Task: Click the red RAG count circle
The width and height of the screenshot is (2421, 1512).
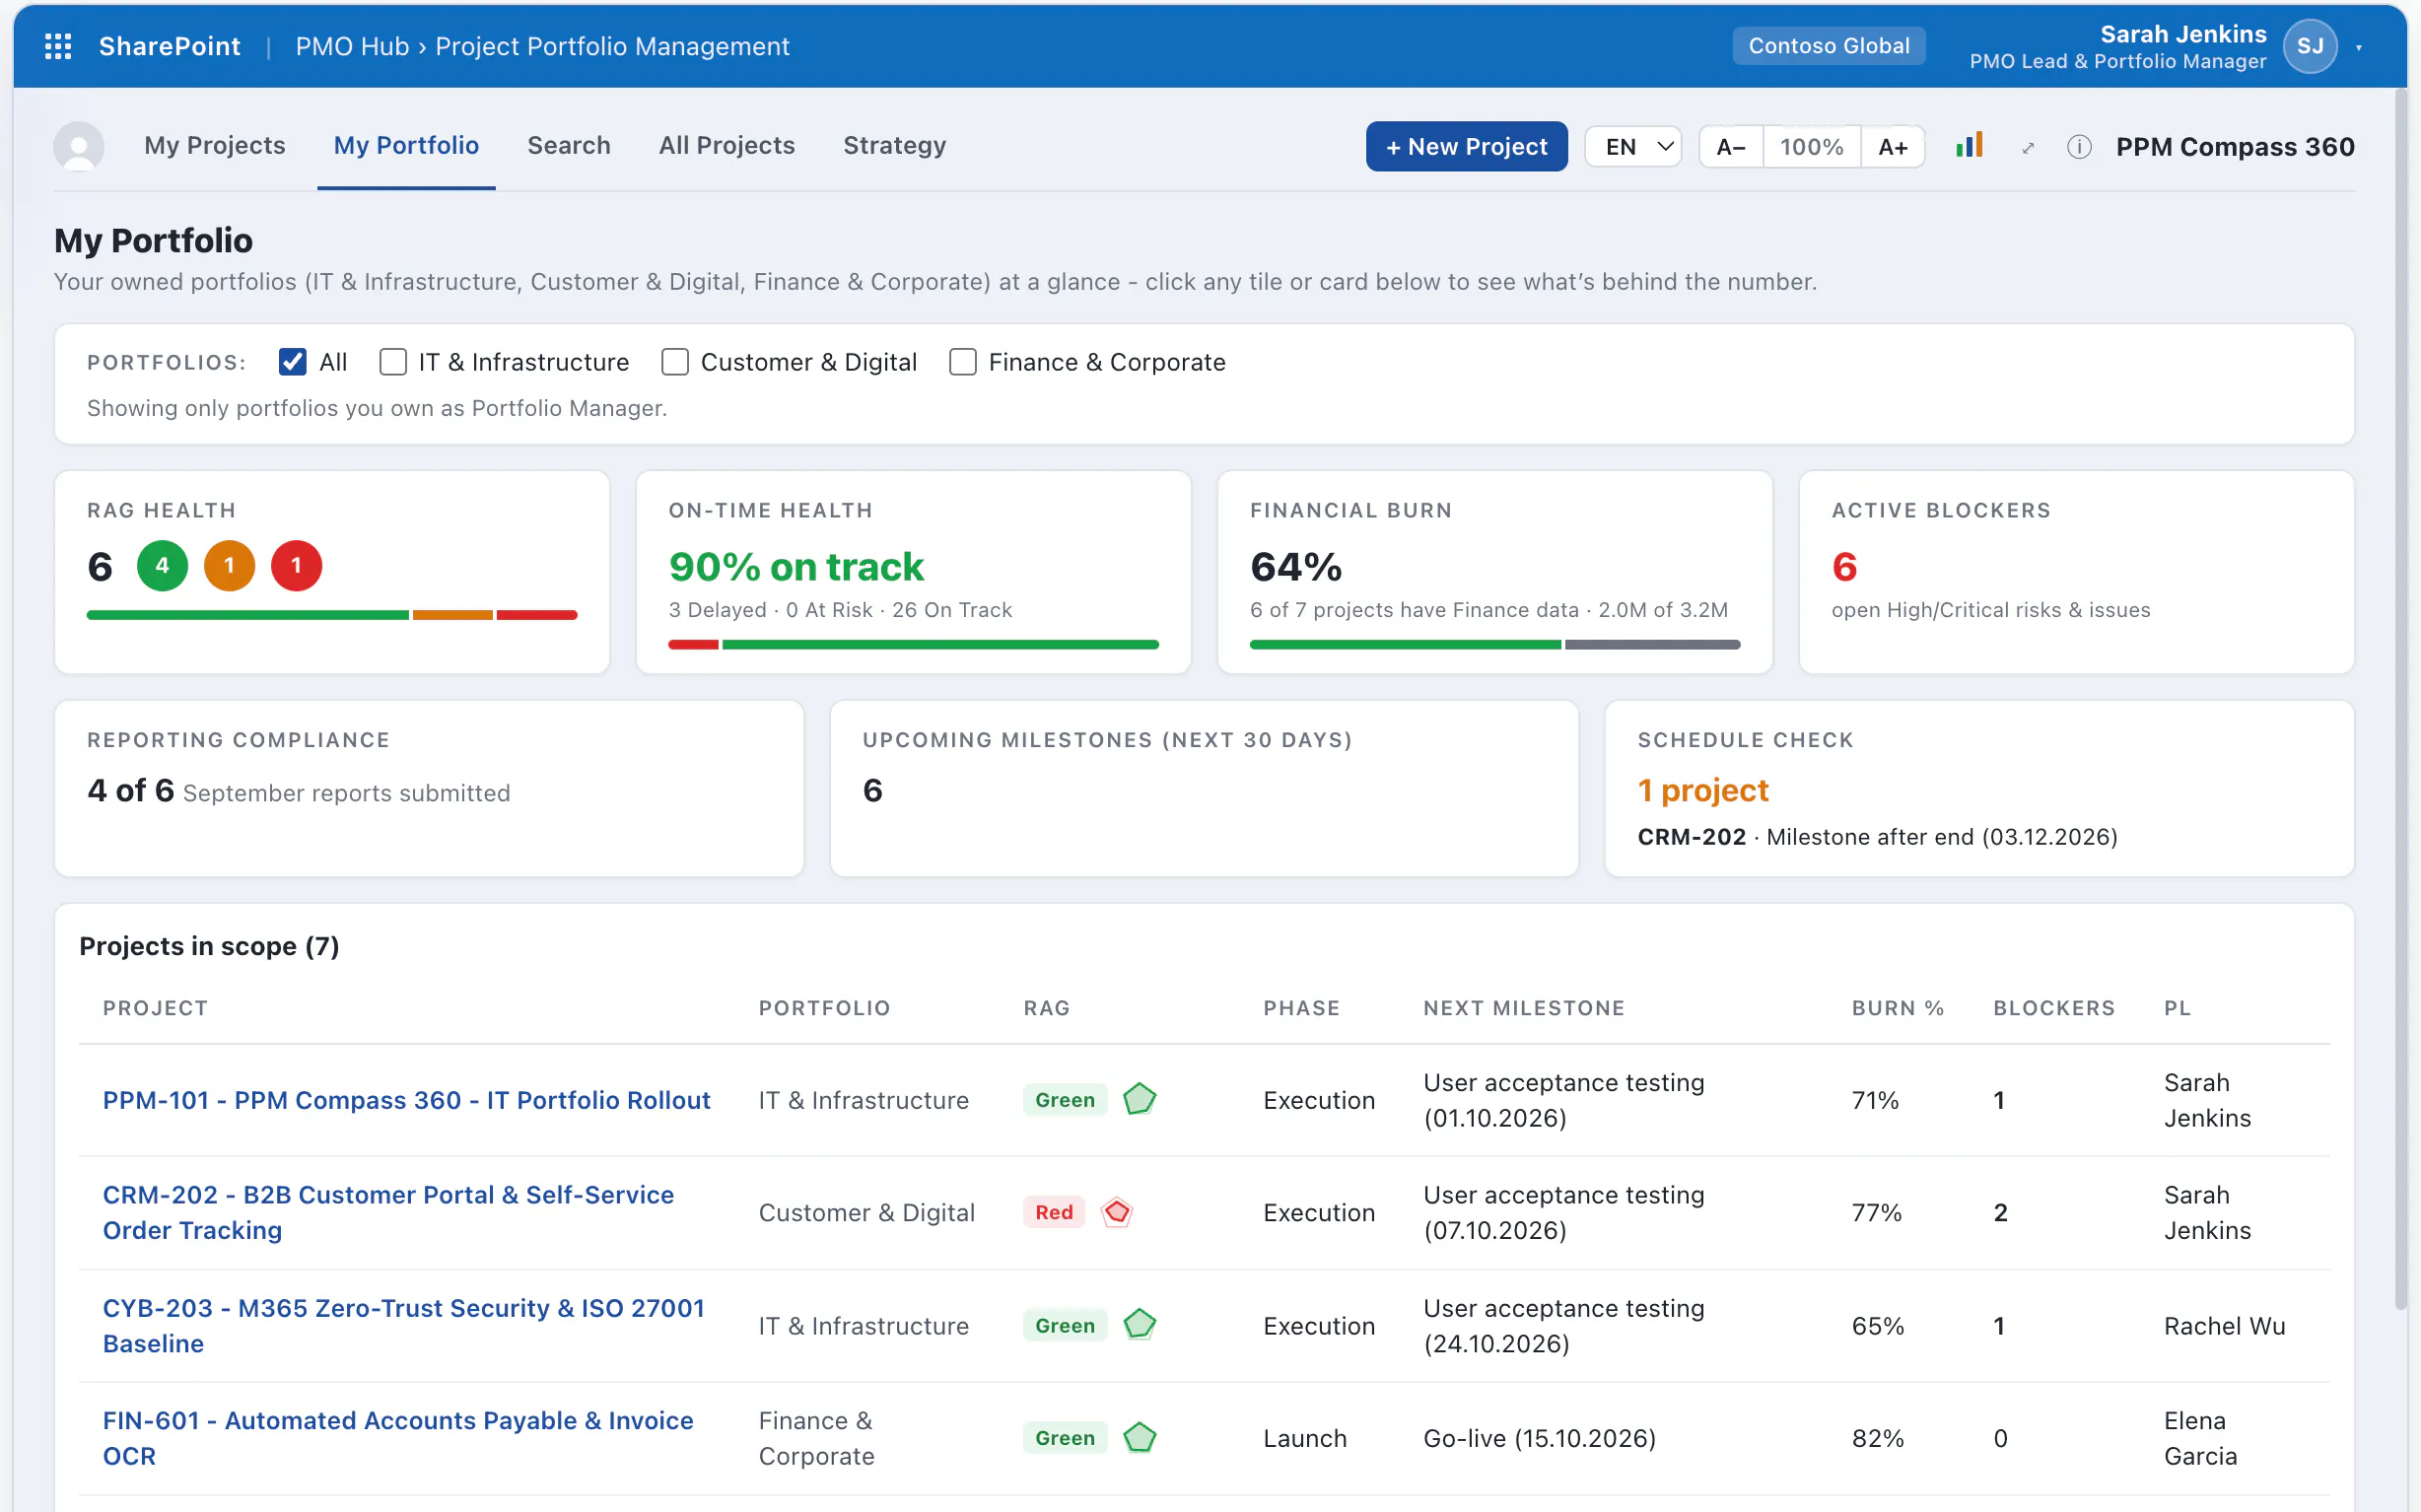Action: (x=296, y=566)
